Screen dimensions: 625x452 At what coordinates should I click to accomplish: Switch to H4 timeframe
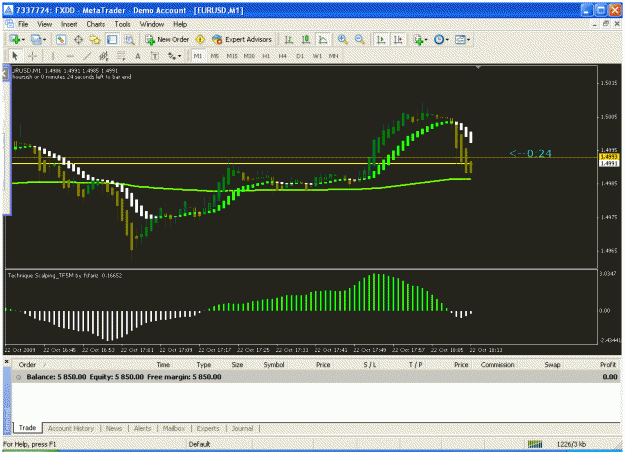(283, 56)
